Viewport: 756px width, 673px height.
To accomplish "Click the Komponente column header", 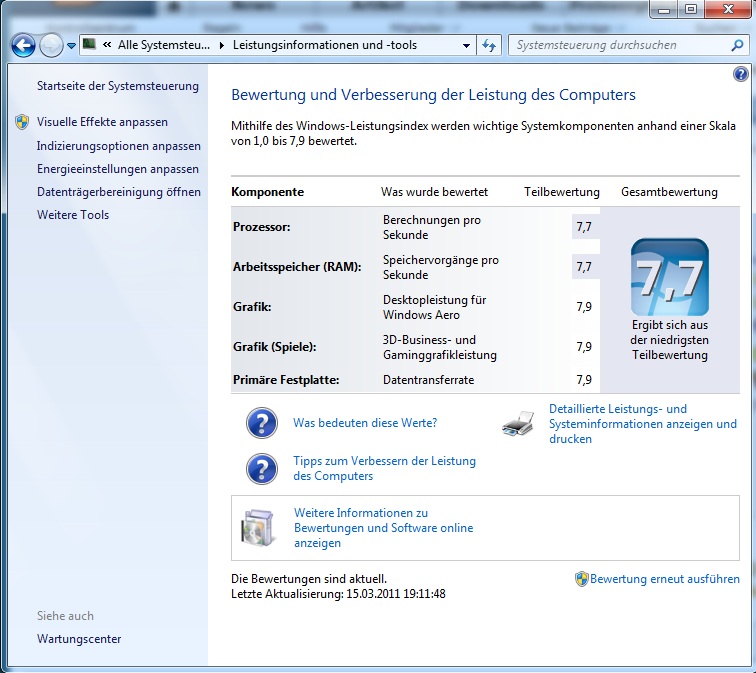I will pyautogui.click(x=268, y=192).
